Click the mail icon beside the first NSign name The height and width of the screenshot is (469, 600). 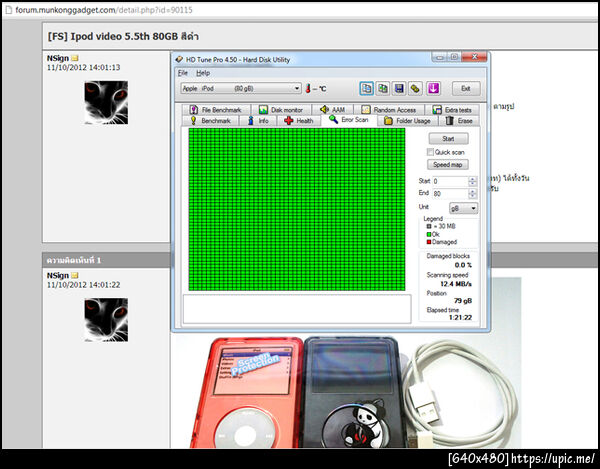[x=75, y=58]
